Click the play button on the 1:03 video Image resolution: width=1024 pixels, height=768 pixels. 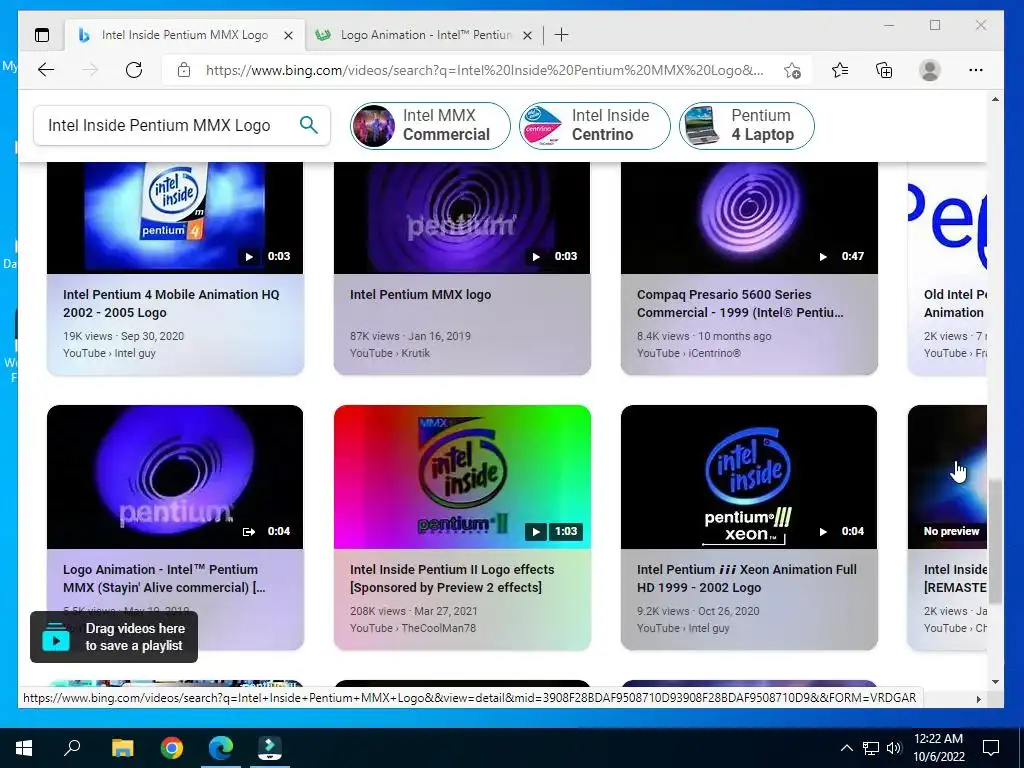pos(536,532)
